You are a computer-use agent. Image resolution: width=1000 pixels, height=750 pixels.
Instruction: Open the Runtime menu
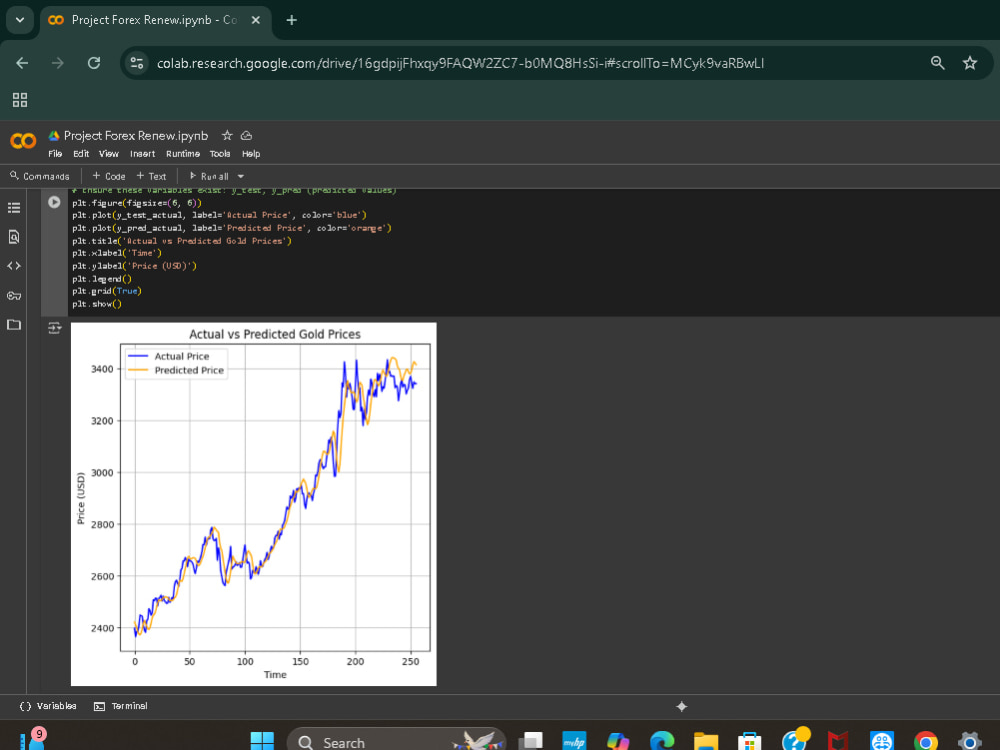tap(183, 154)
